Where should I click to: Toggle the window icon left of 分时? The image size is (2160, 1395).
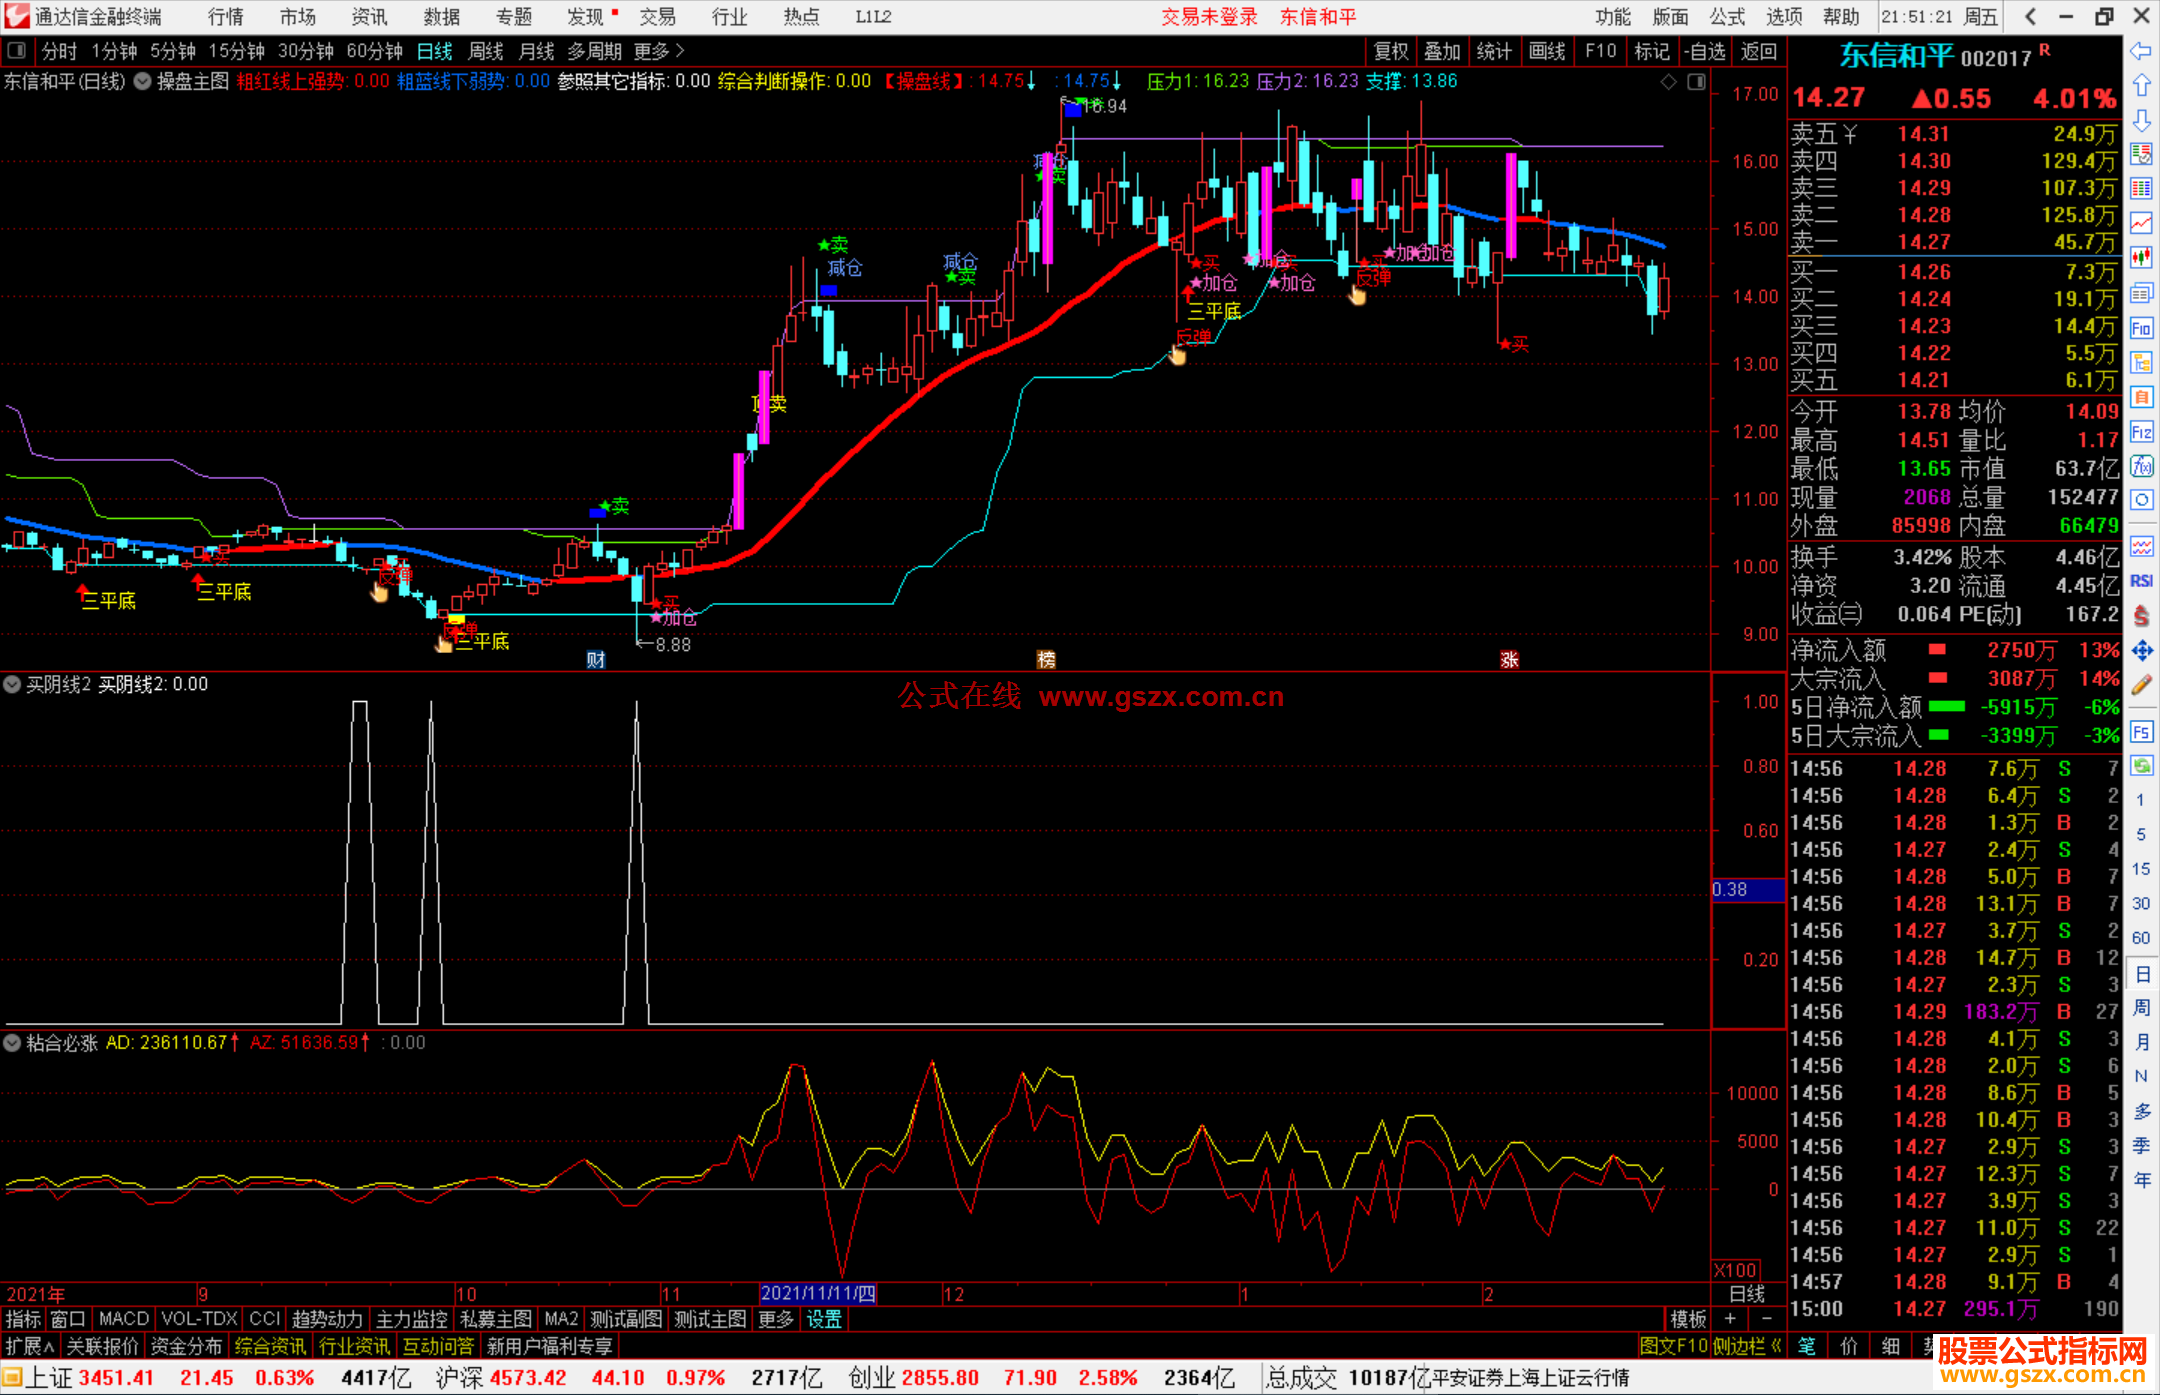16,50
